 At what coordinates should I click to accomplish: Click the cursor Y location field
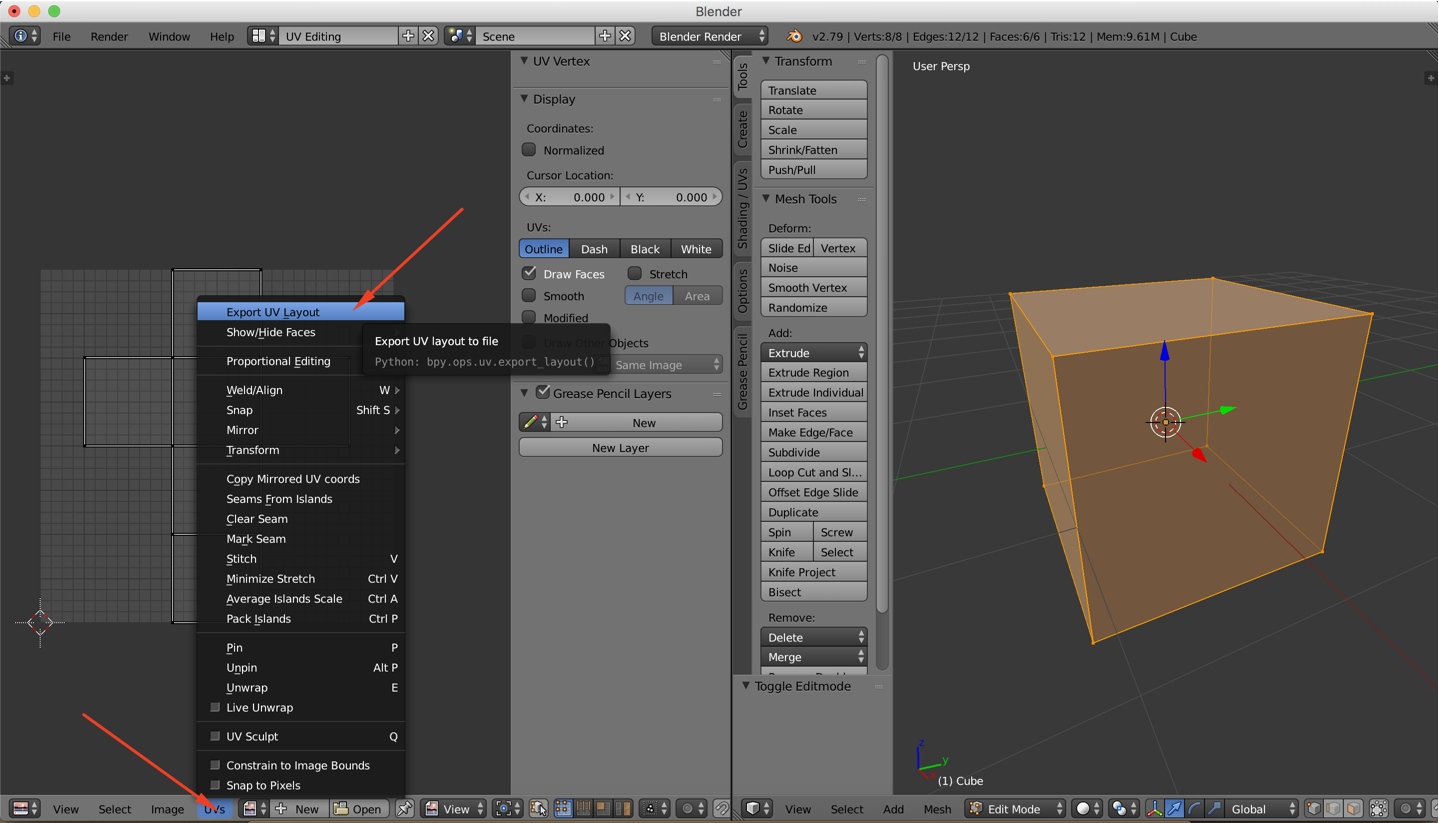672,197
